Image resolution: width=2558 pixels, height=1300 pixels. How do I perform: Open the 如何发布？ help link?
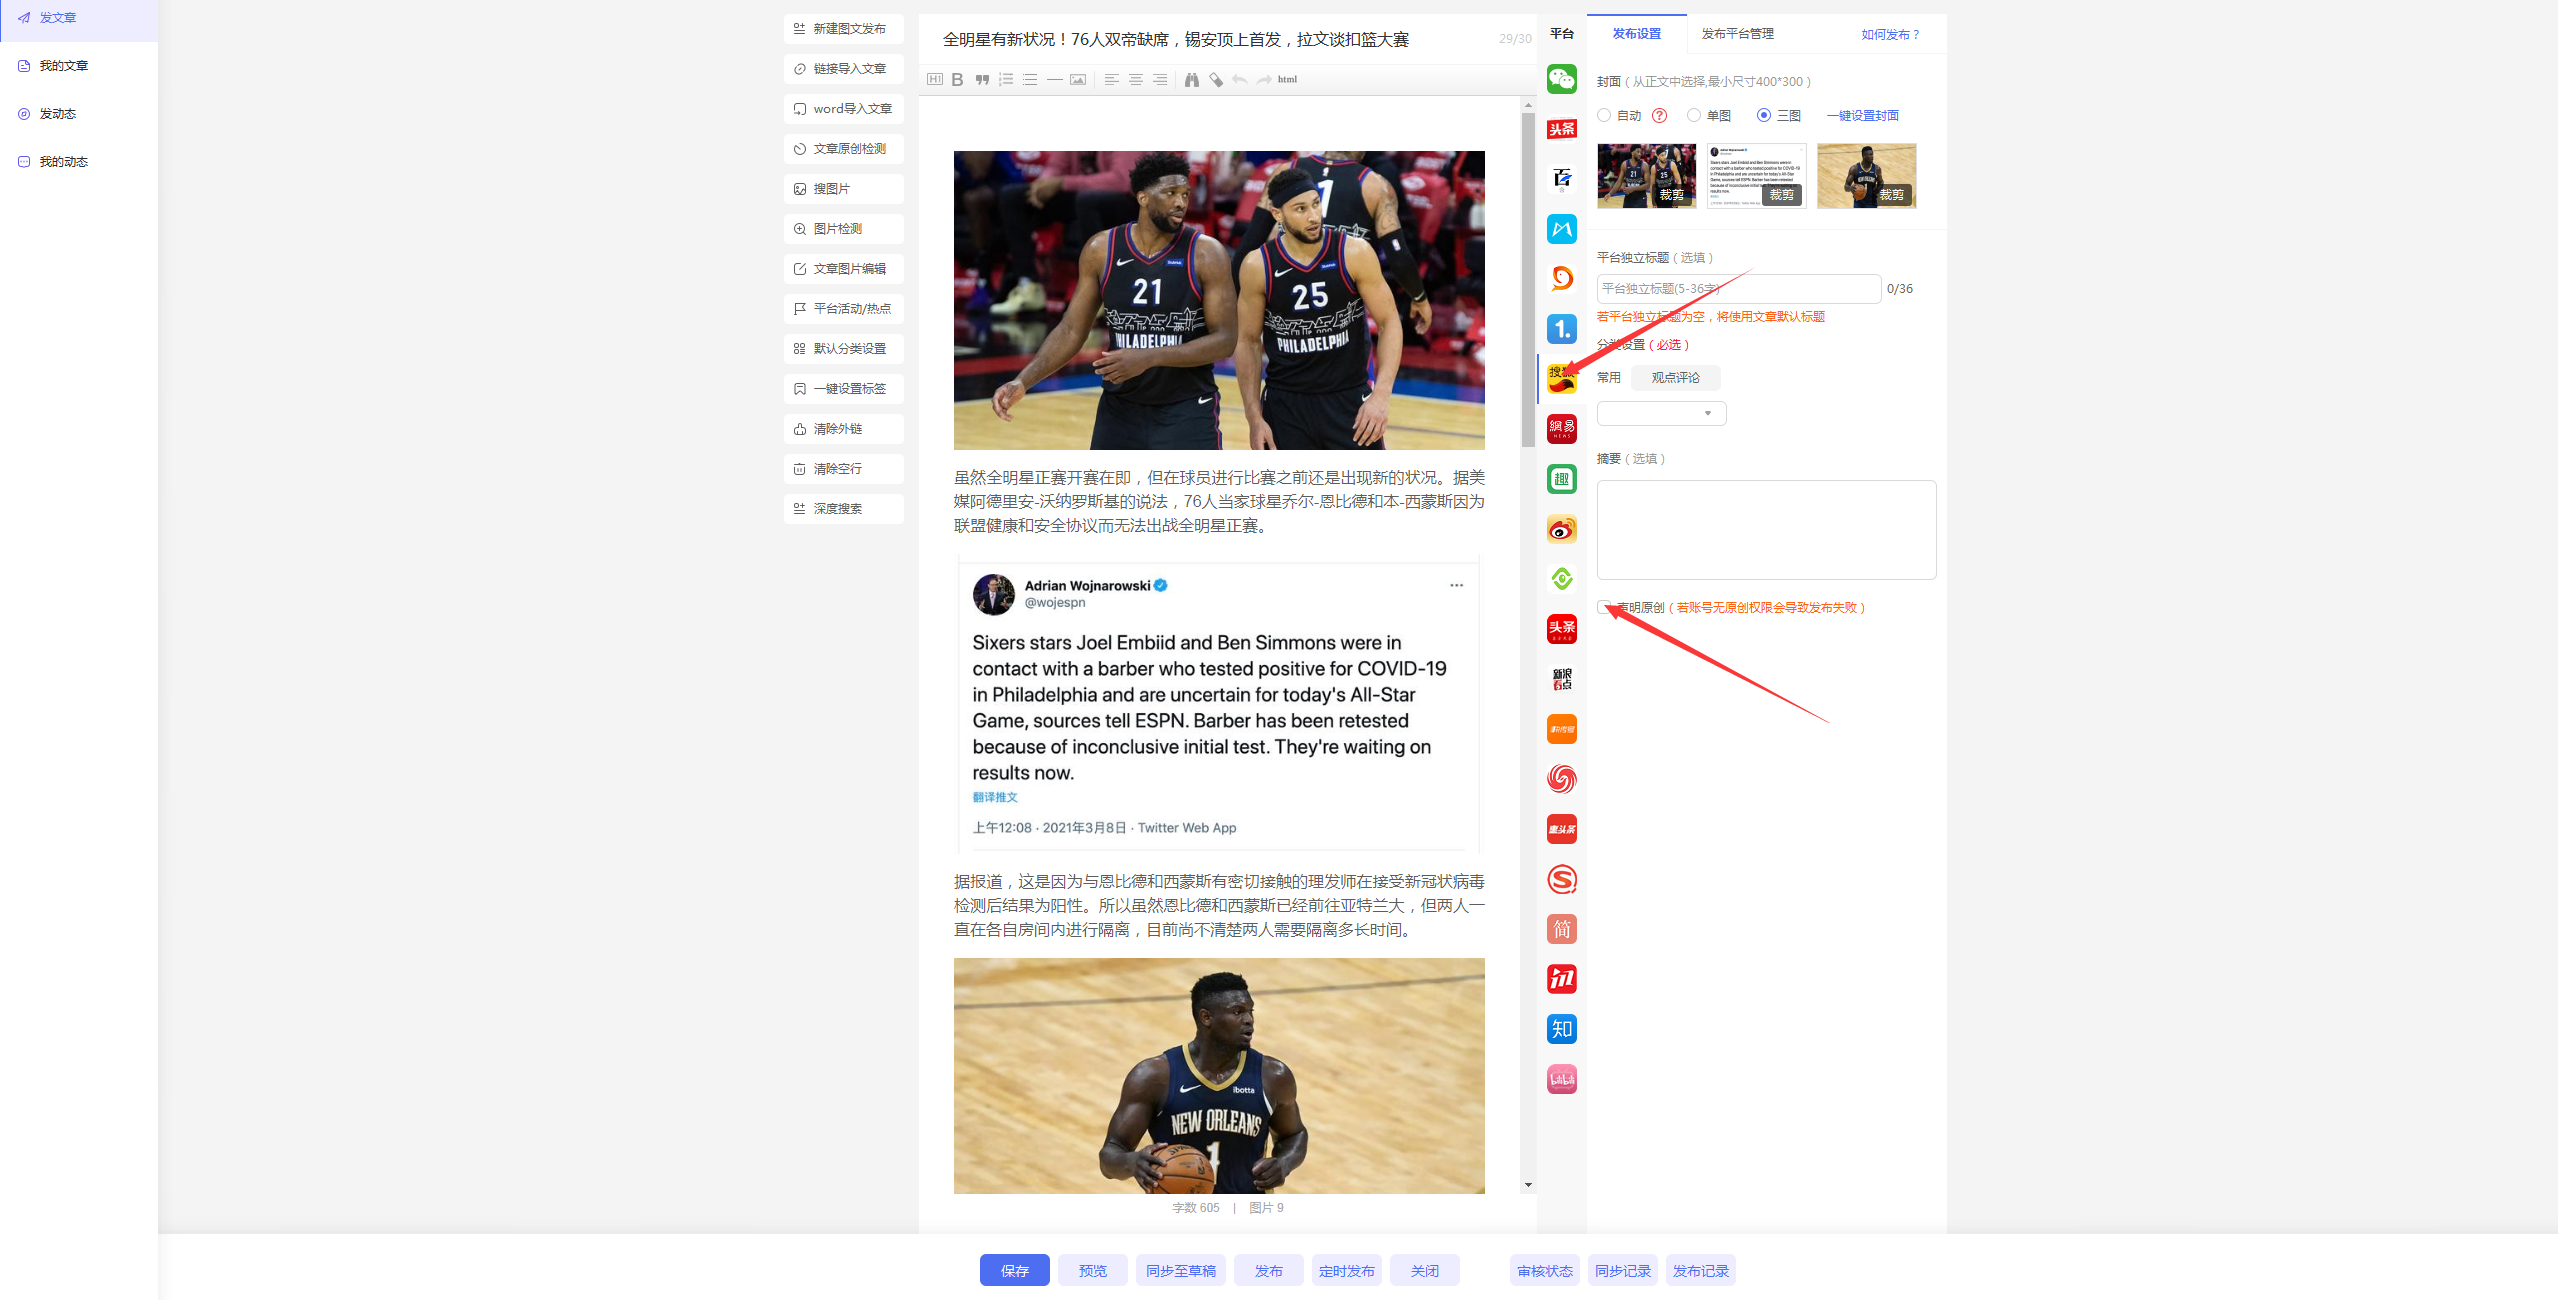[1890, 35]
